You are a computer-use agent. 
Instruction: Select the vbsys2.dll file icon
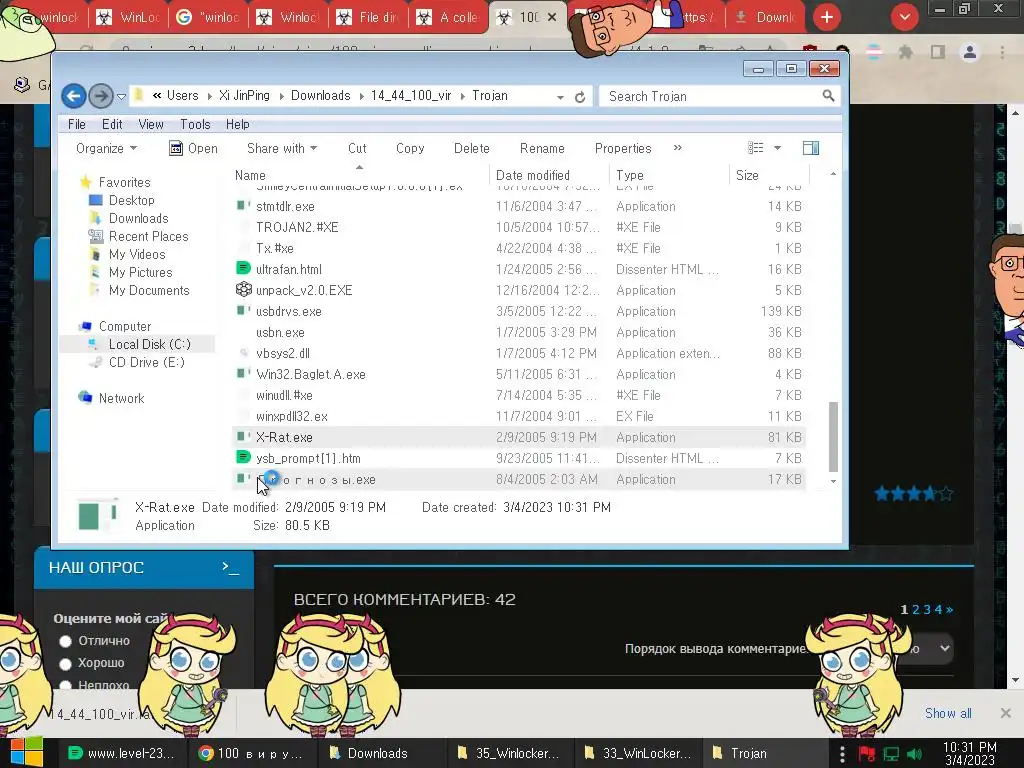click(x=244, y=353)
